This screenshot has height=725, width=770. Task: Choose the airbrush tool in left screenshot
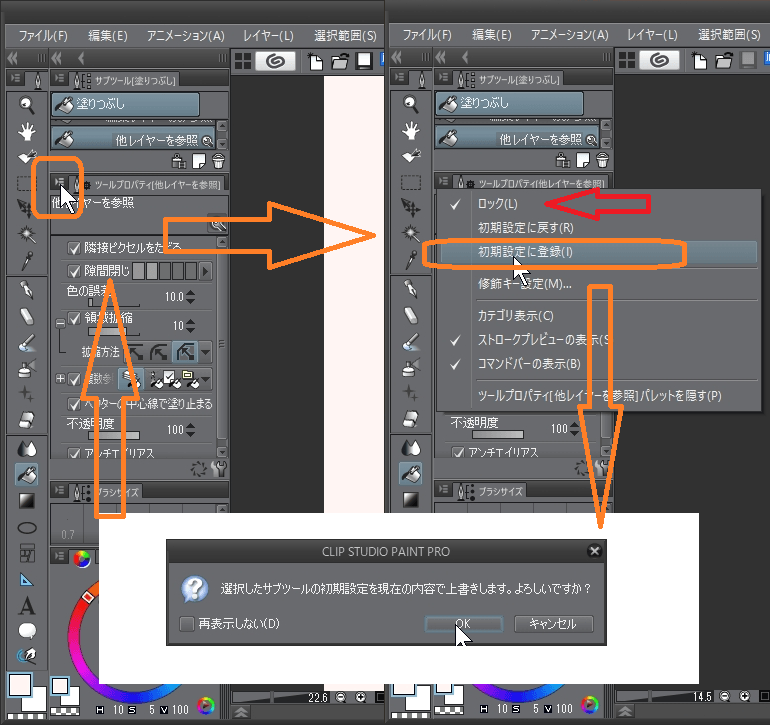(x=27, y=368)
